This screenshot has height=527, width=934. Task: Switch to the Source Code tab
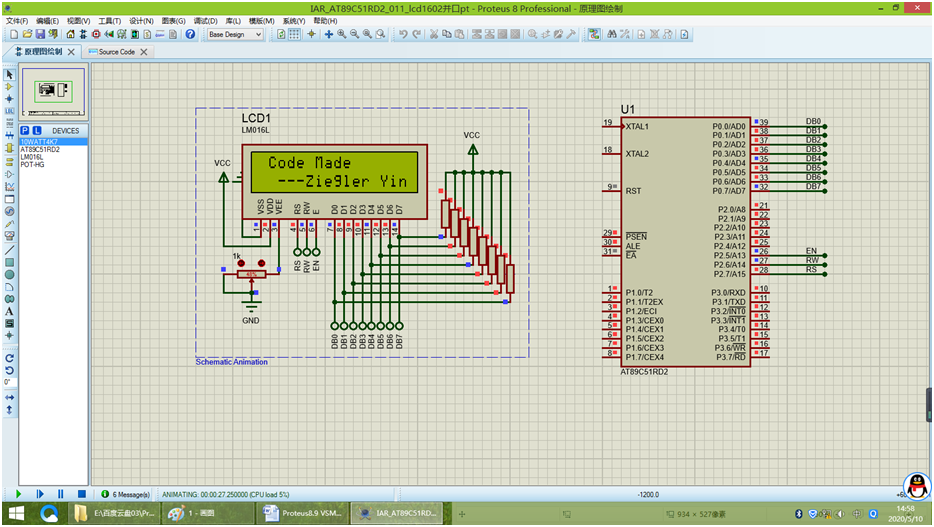tap(117, 52)
